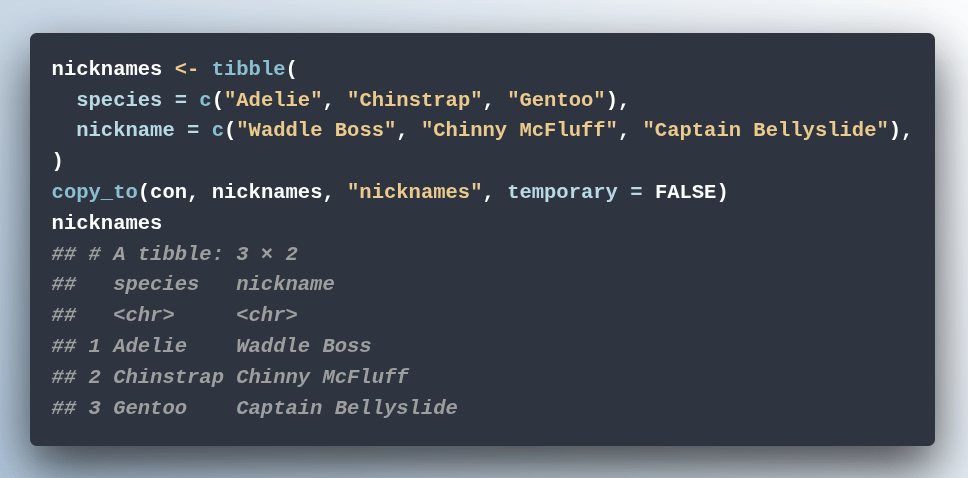The height and width of the screenshot is (478, 968).
Task: Click the "Captain Bellyslide" string literal
Action: (766, 130)
